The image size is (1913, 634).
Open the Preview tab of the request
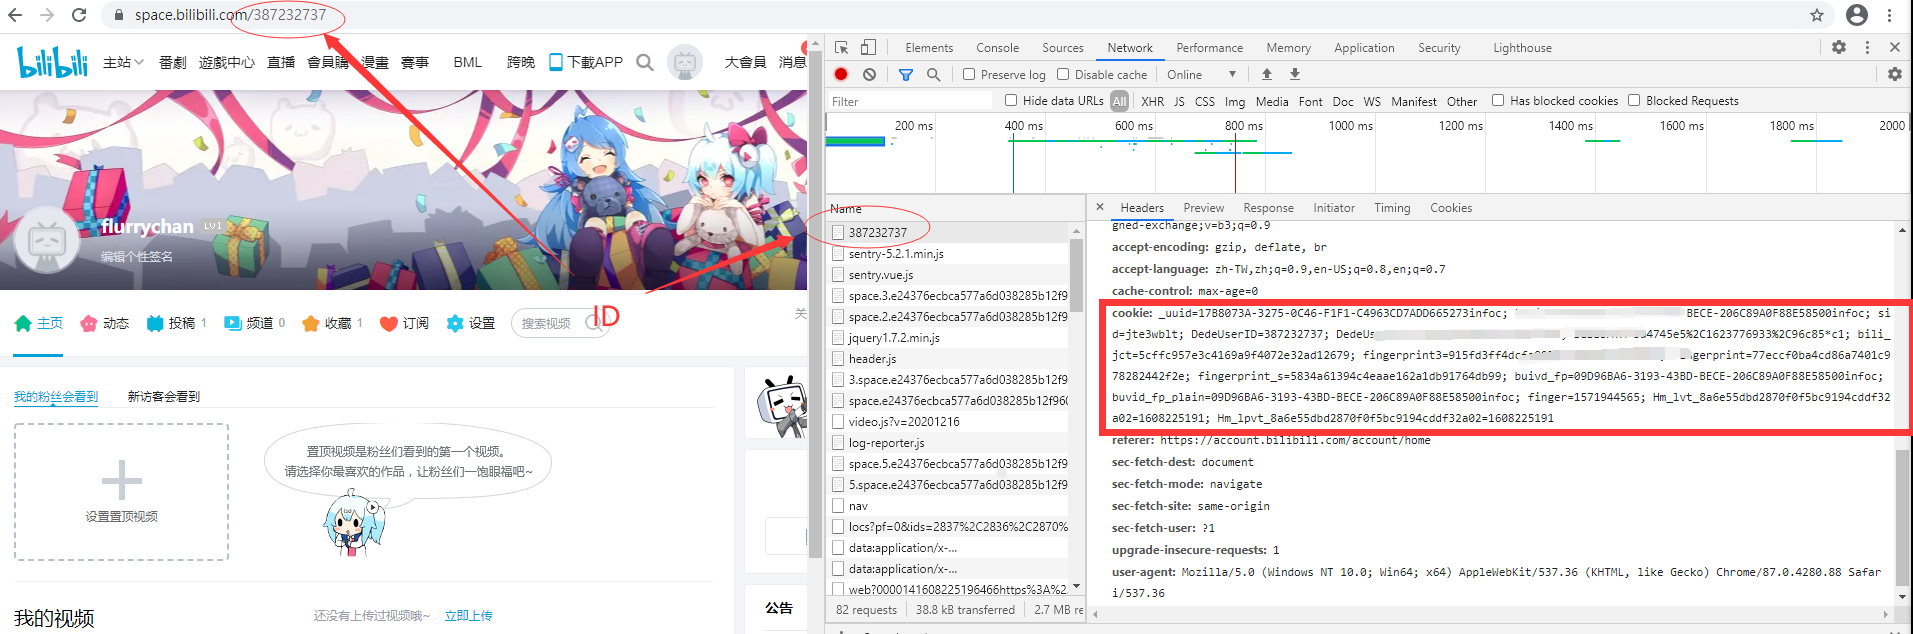click(x=1204, y=207)
